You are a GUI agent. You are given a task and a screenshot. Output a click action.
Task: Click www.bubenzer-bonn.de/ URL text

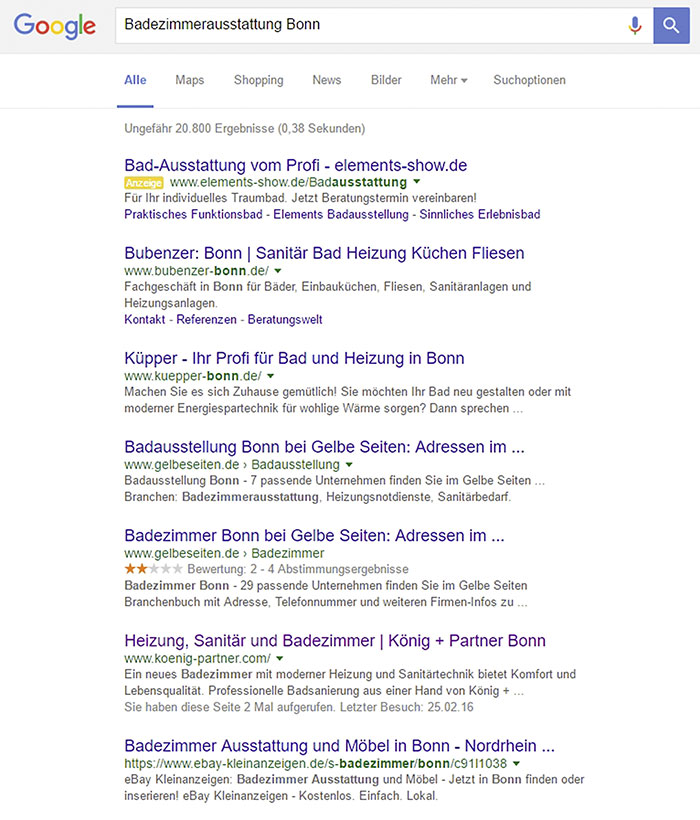197,271
